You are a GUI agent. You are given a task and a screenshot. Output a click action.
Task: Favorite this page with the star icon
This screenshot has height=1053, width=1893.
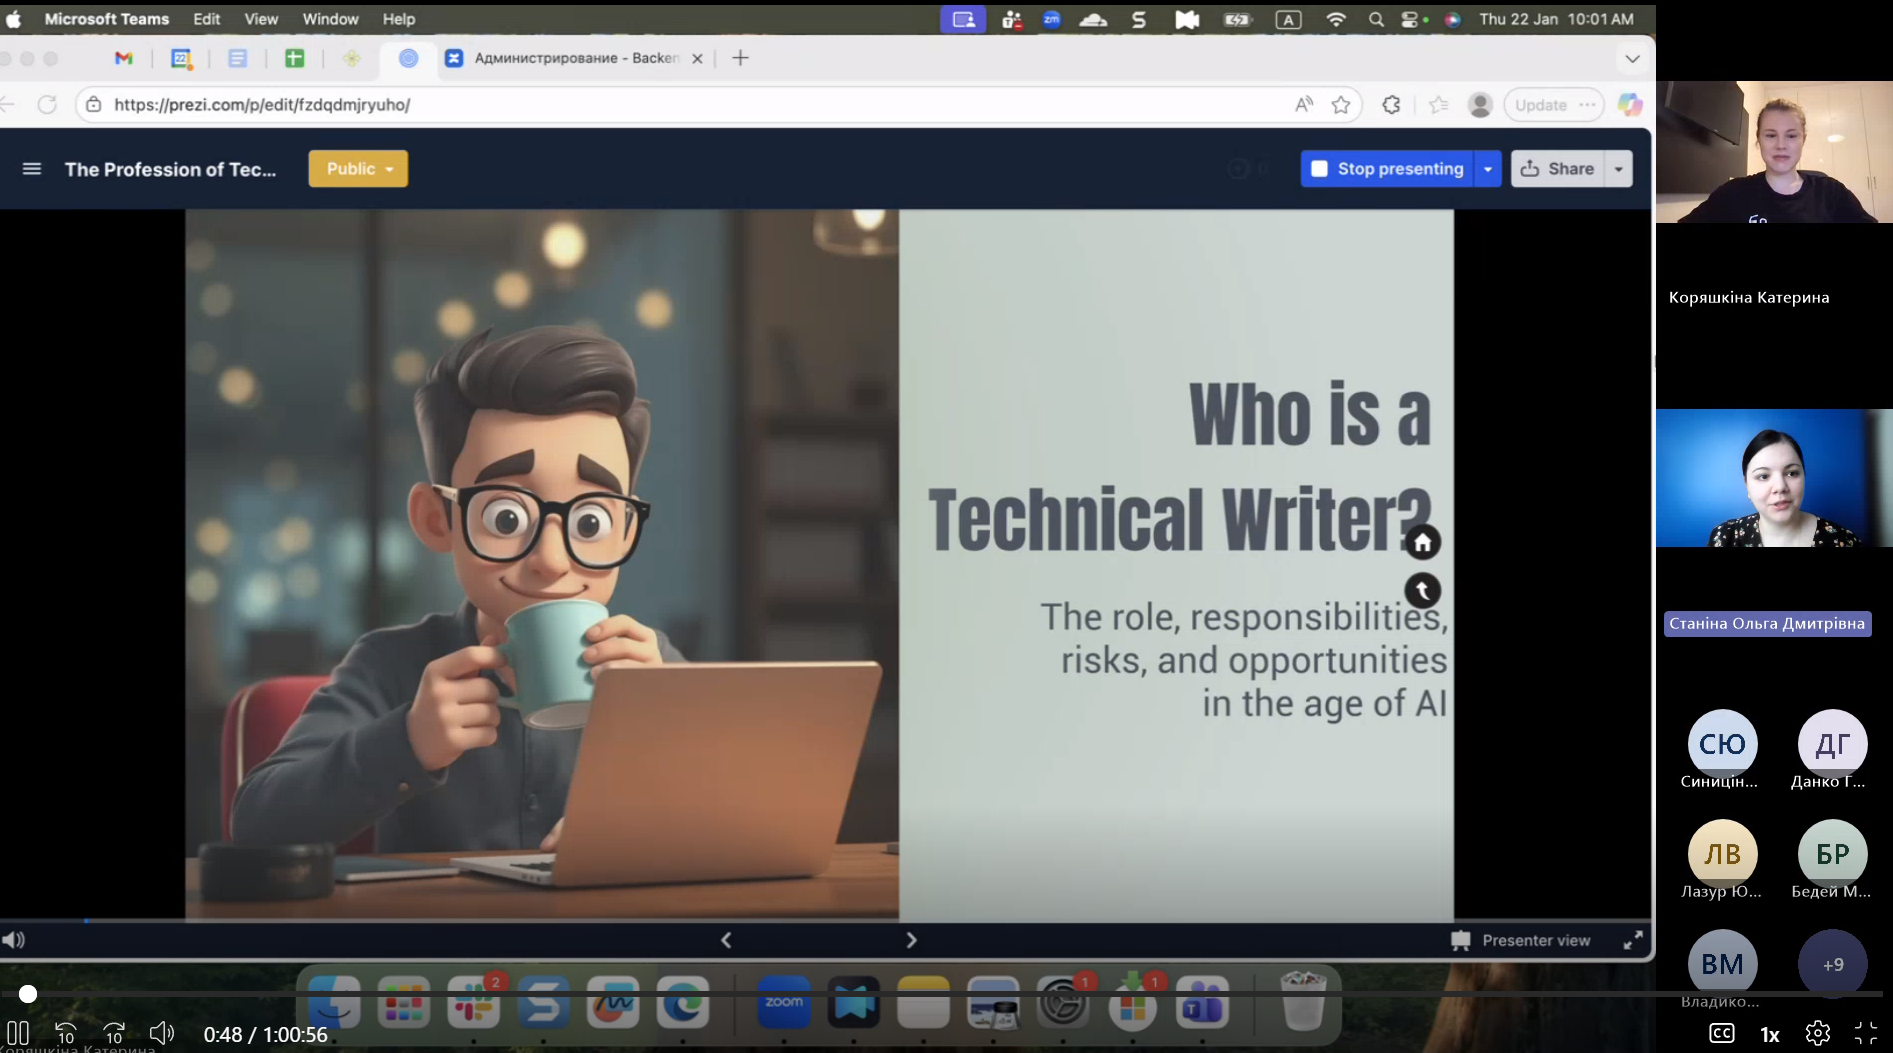click(x=1341, y=105)
